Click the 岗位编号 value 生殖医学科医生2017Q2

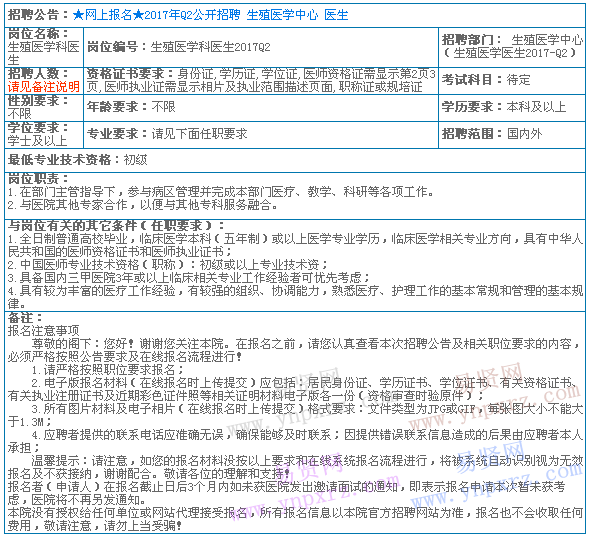[211, 47]
